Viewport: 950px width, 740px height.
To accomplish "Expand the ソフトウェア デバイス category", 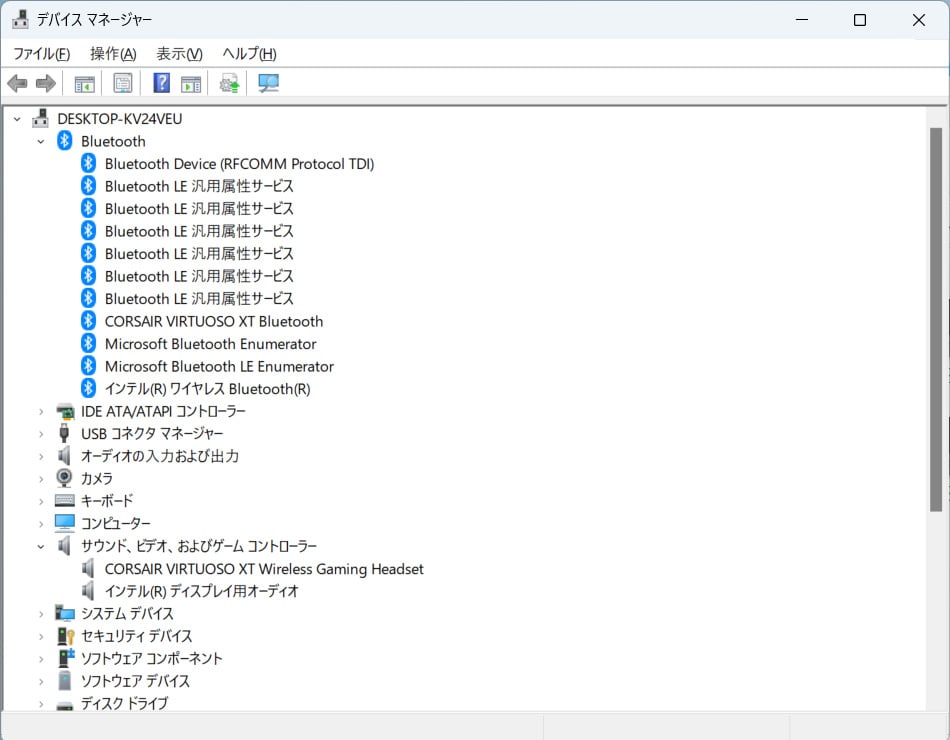I will (41, 682).
